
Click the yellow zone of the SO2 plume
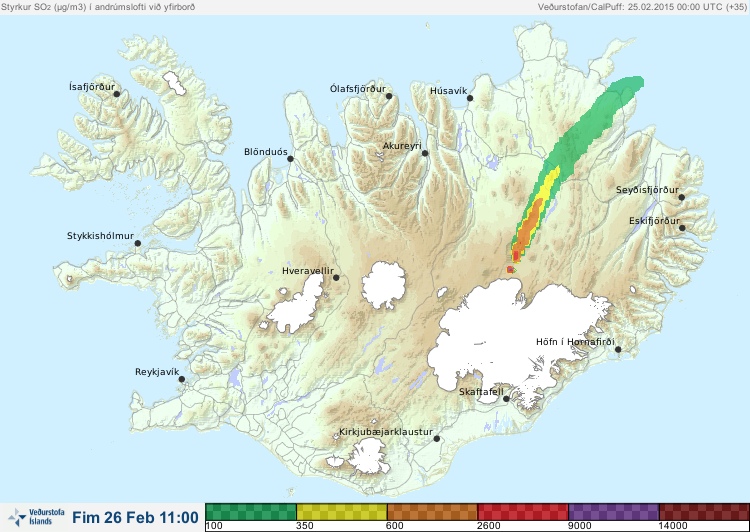550,183
